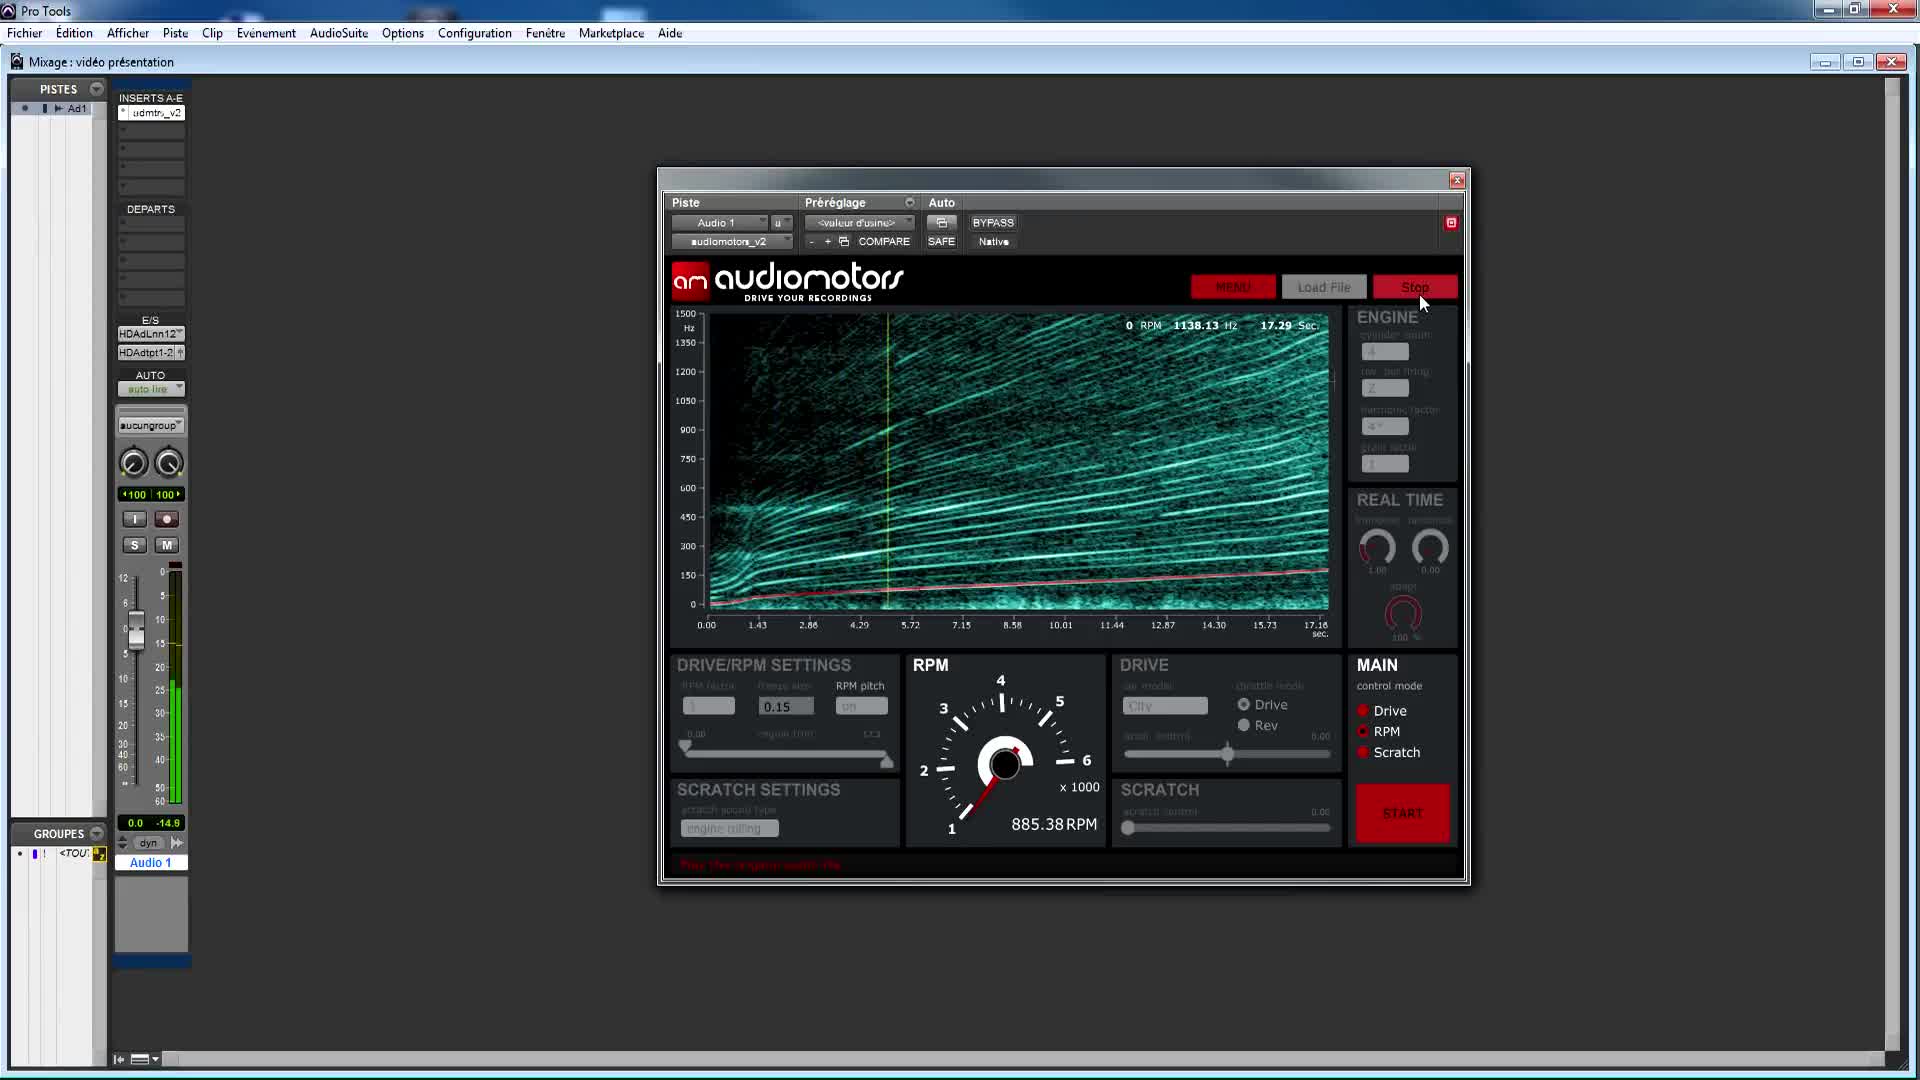The height and width of the screenshot is (1080, 1920).
Task: Click the Real Time left knob
Action: click(x=1377, y=548)
